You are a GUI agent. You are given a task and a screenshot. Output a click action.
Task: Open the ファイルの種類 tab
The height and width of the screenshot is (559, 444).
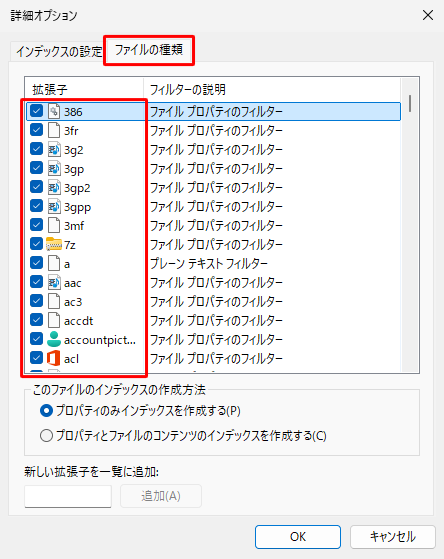point(149,50)
